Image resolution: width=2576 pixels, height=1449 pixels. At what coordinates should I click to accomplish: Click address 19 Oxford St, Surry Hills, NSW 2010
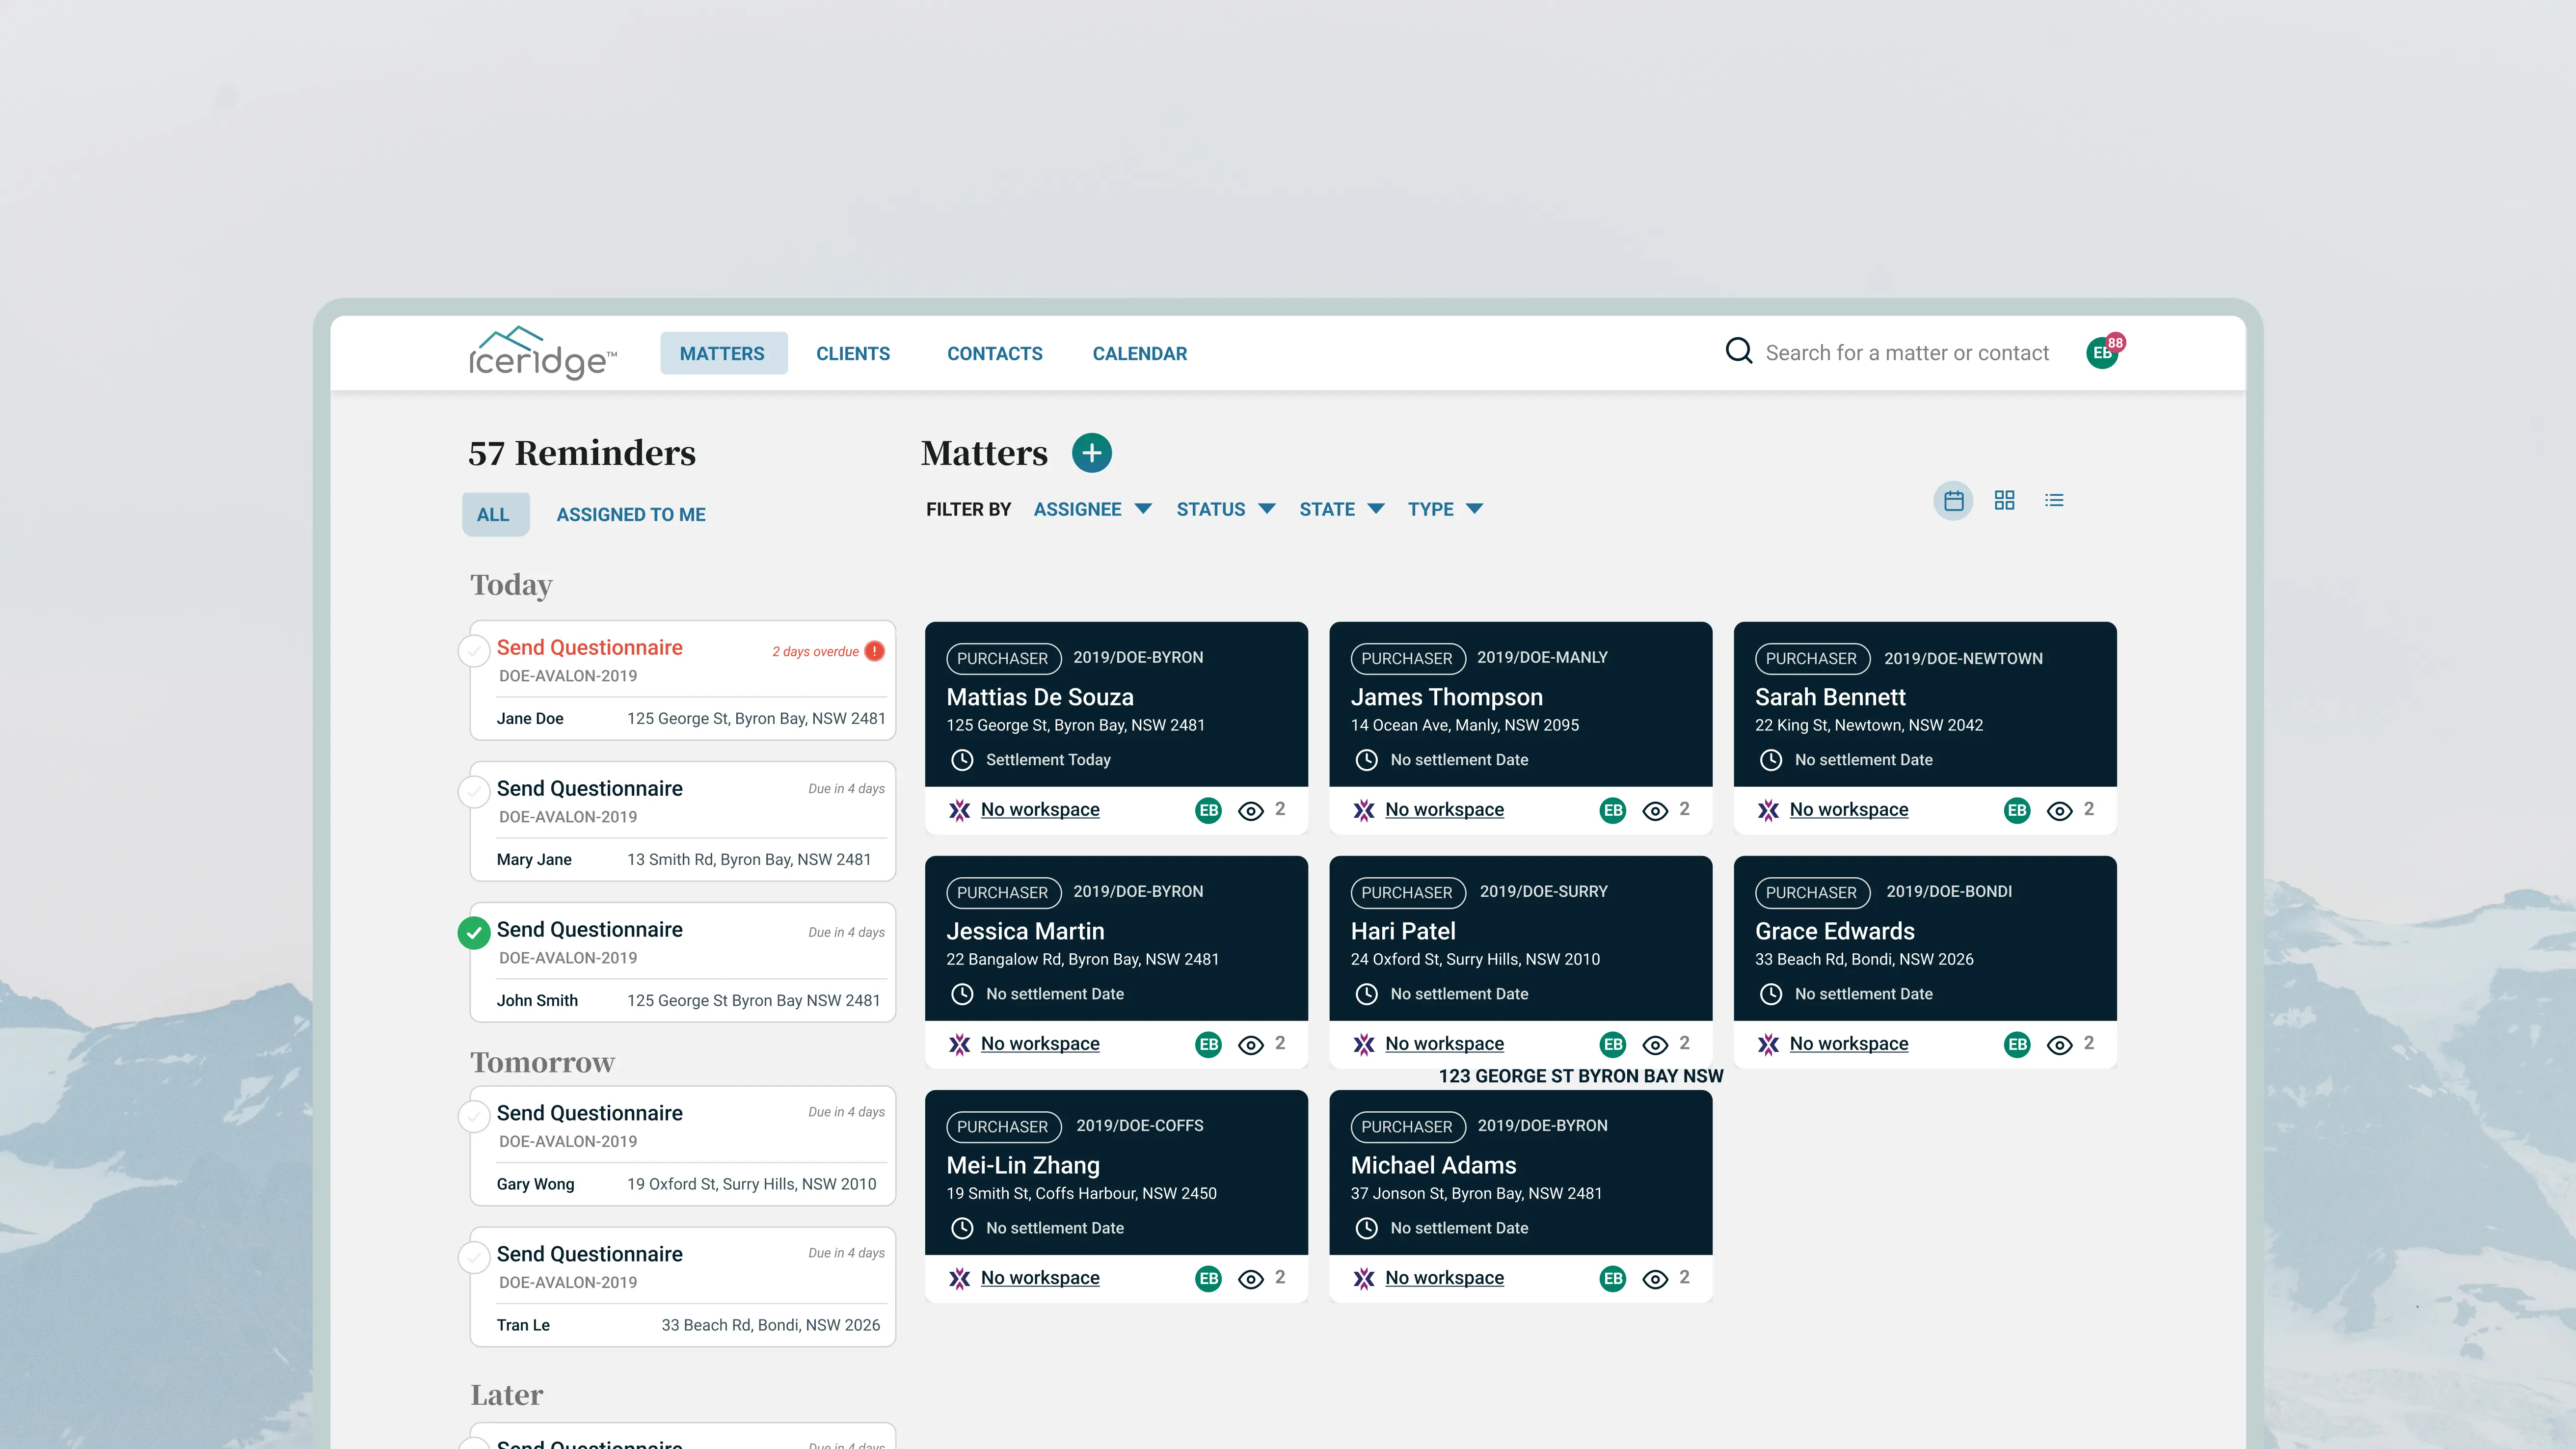click(751, 1183)
